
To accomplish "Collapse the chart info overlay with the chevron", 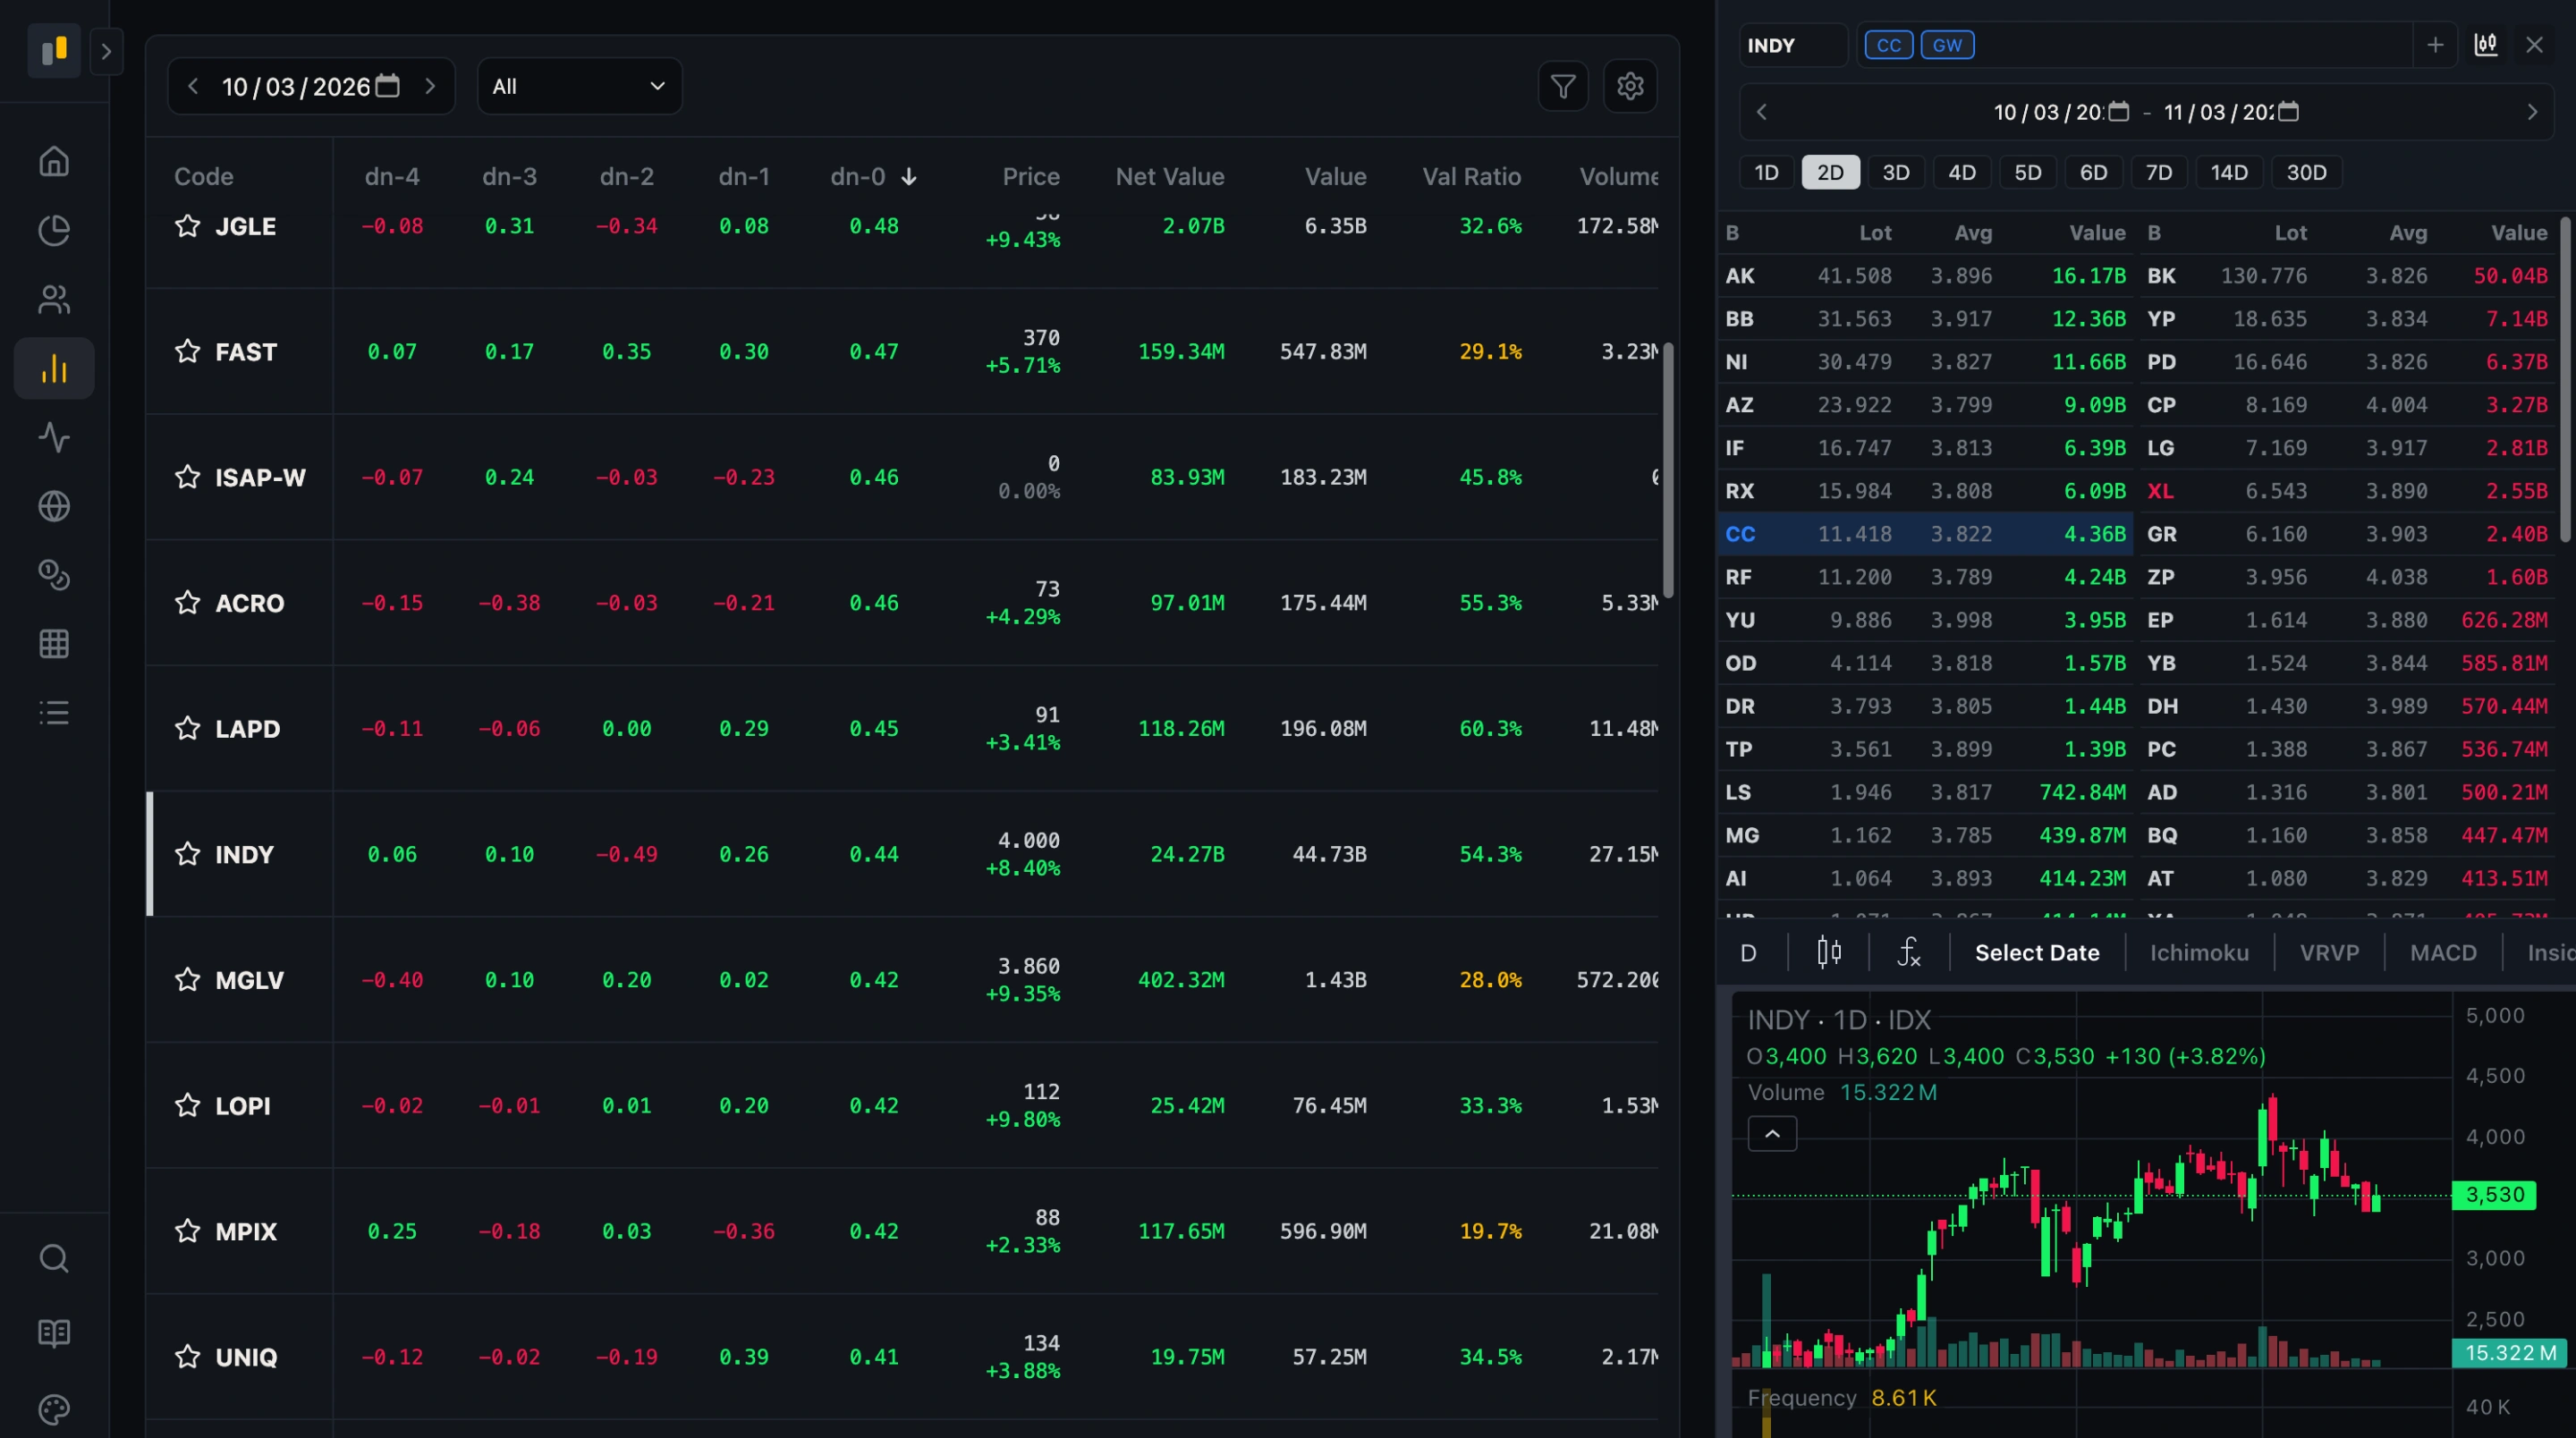I will click(1772, 1133).
